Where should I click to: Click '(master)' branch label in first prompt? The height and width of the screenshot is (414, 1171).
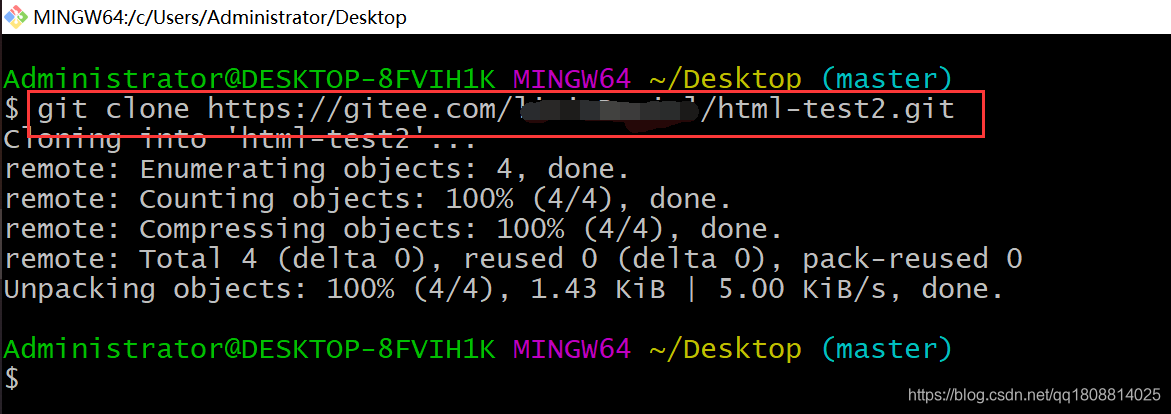point(887,79)
